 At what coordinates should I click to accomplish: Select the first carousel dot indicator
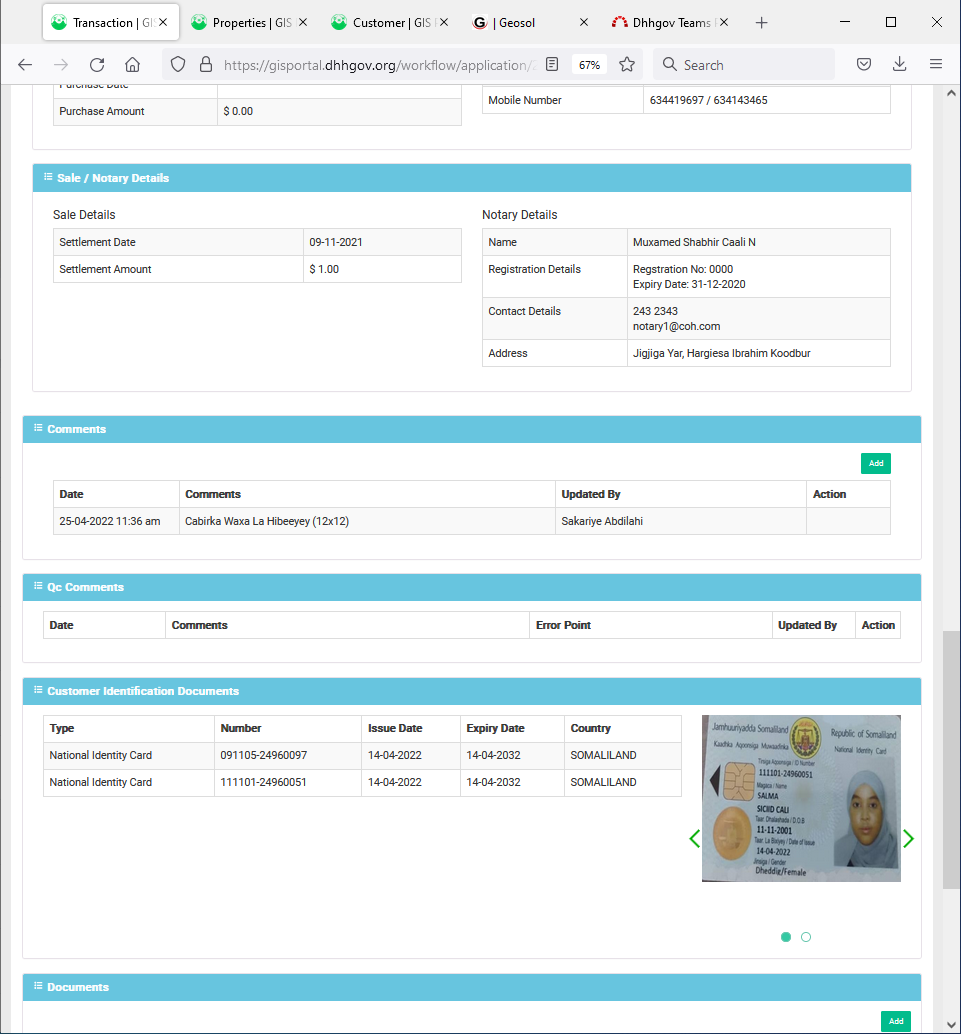coord(786,937)
